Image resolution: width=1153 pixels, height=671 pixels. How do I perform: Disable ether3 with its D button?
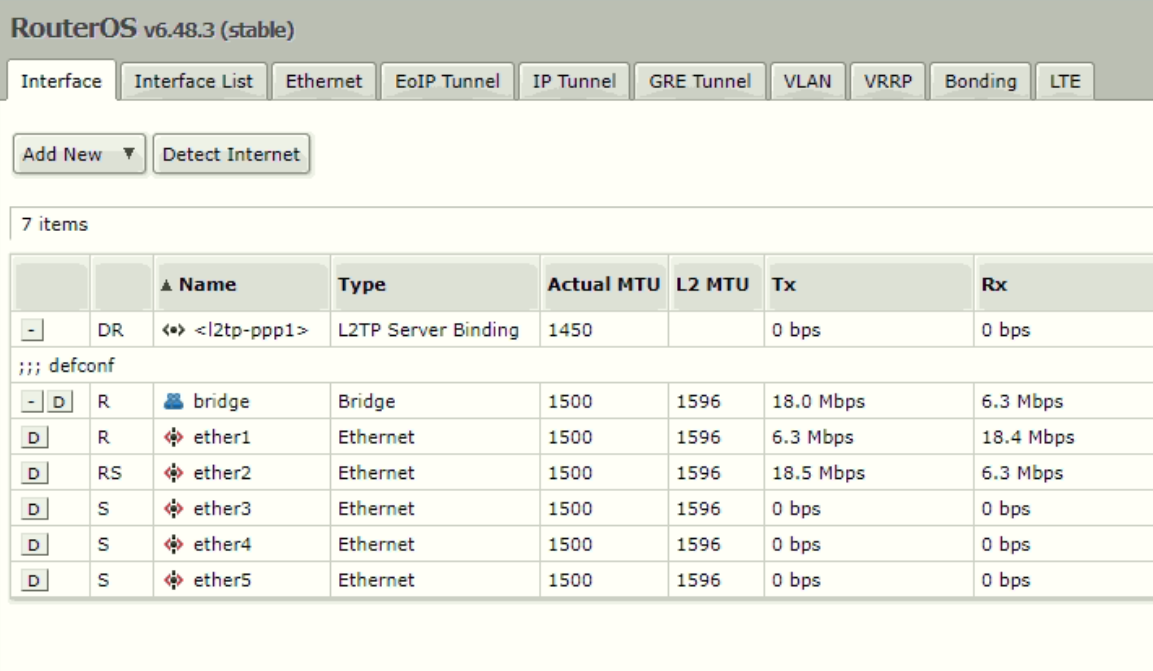coord(34,509)
